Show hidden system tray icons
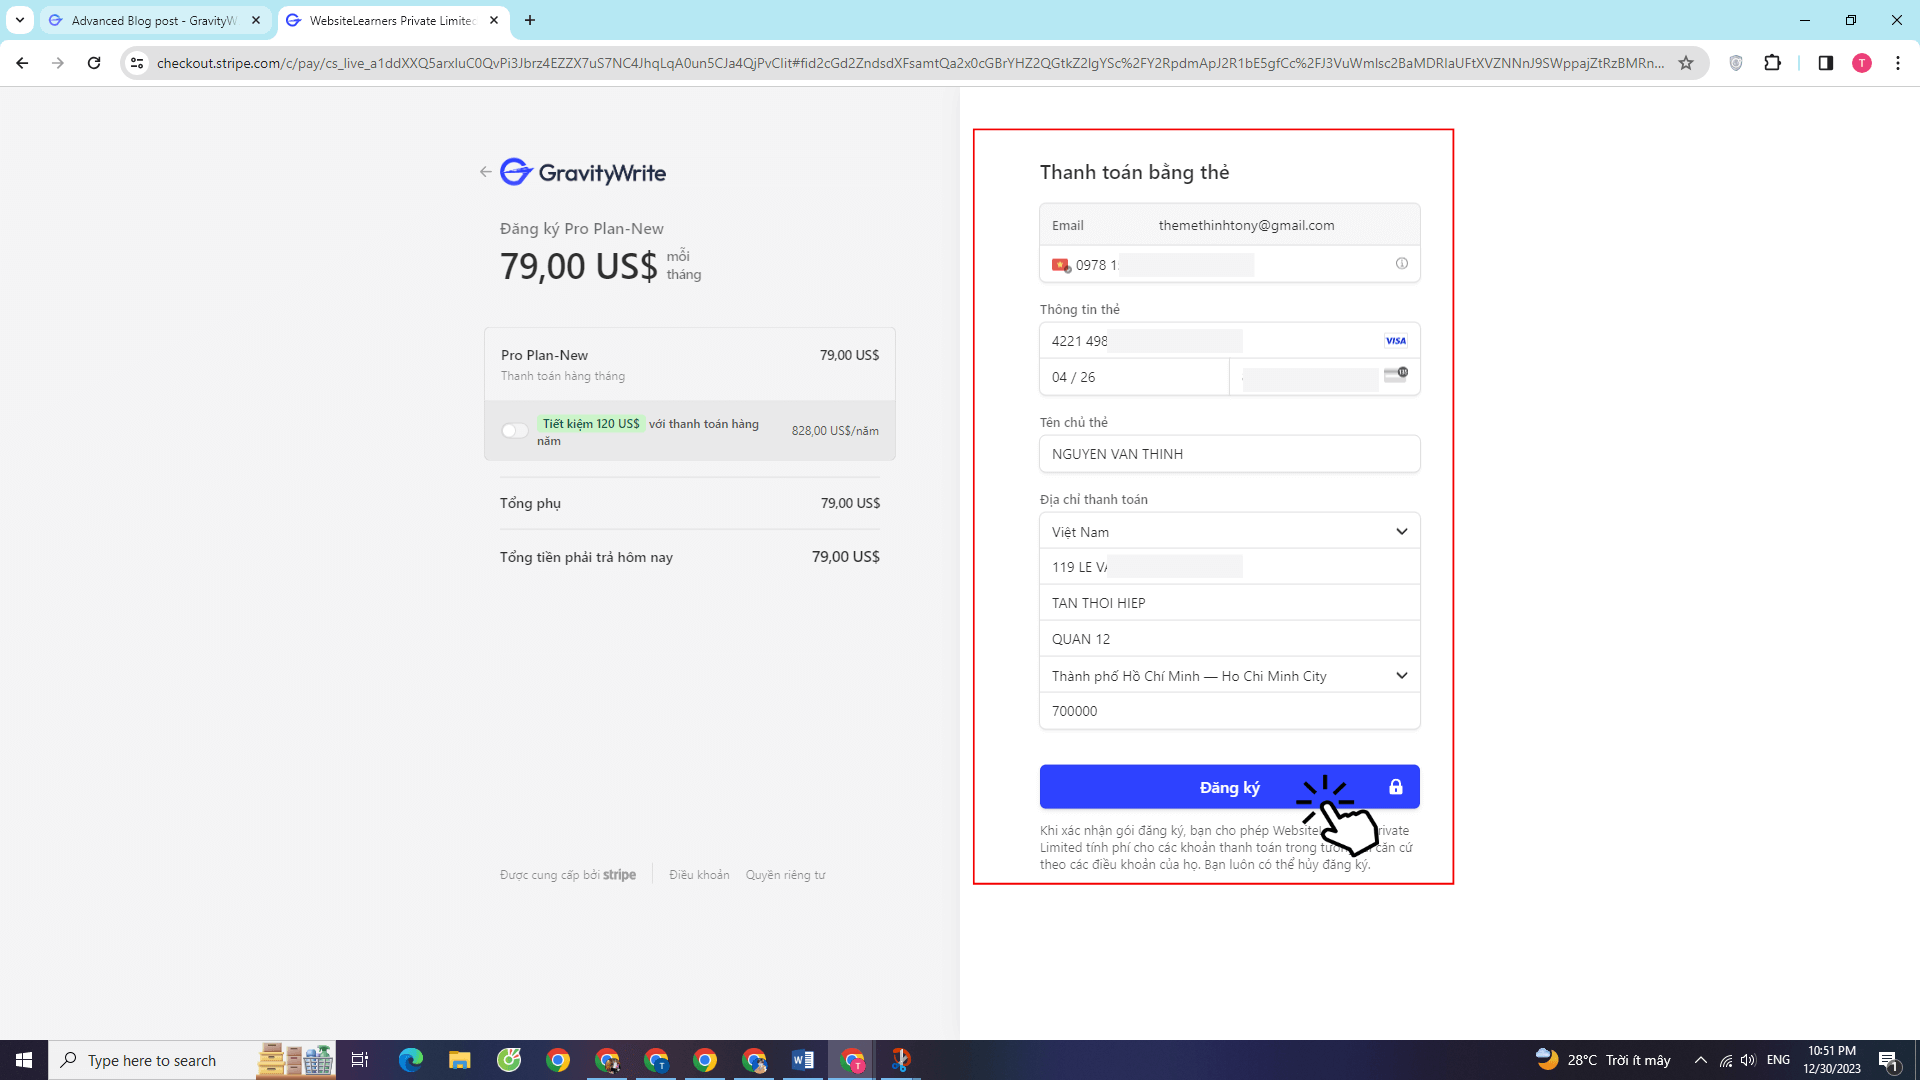This screenshot has height=1080, width=1920. click(1700, 1060)
